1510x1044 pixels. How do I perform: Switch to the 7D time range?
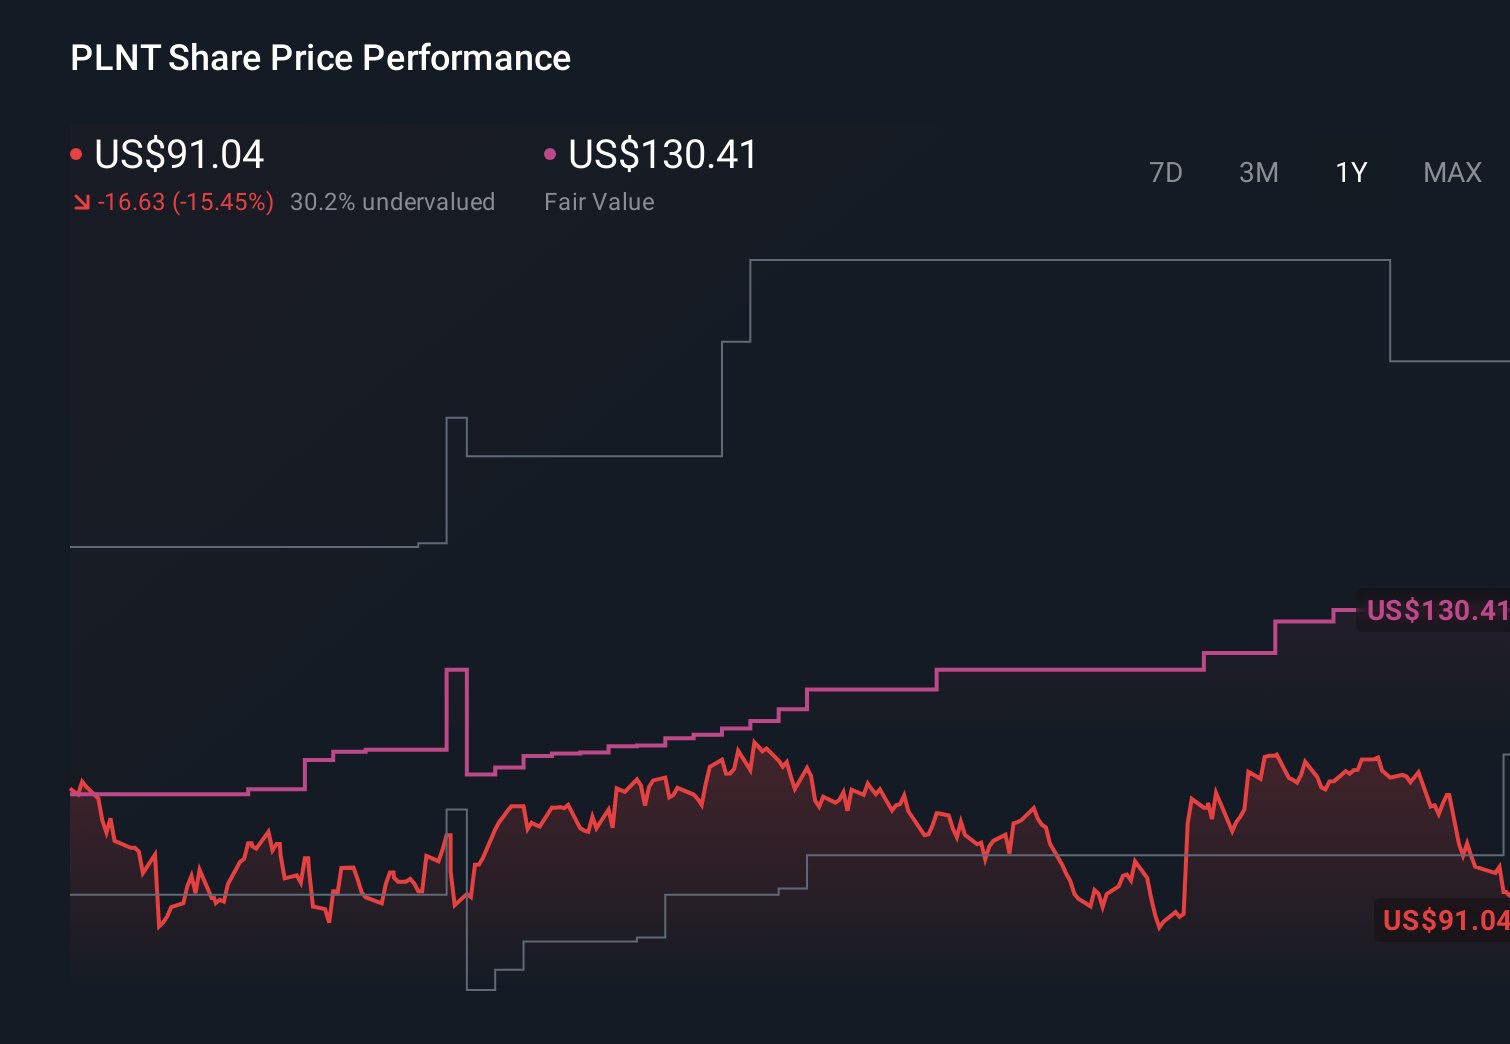point(1166,172)
